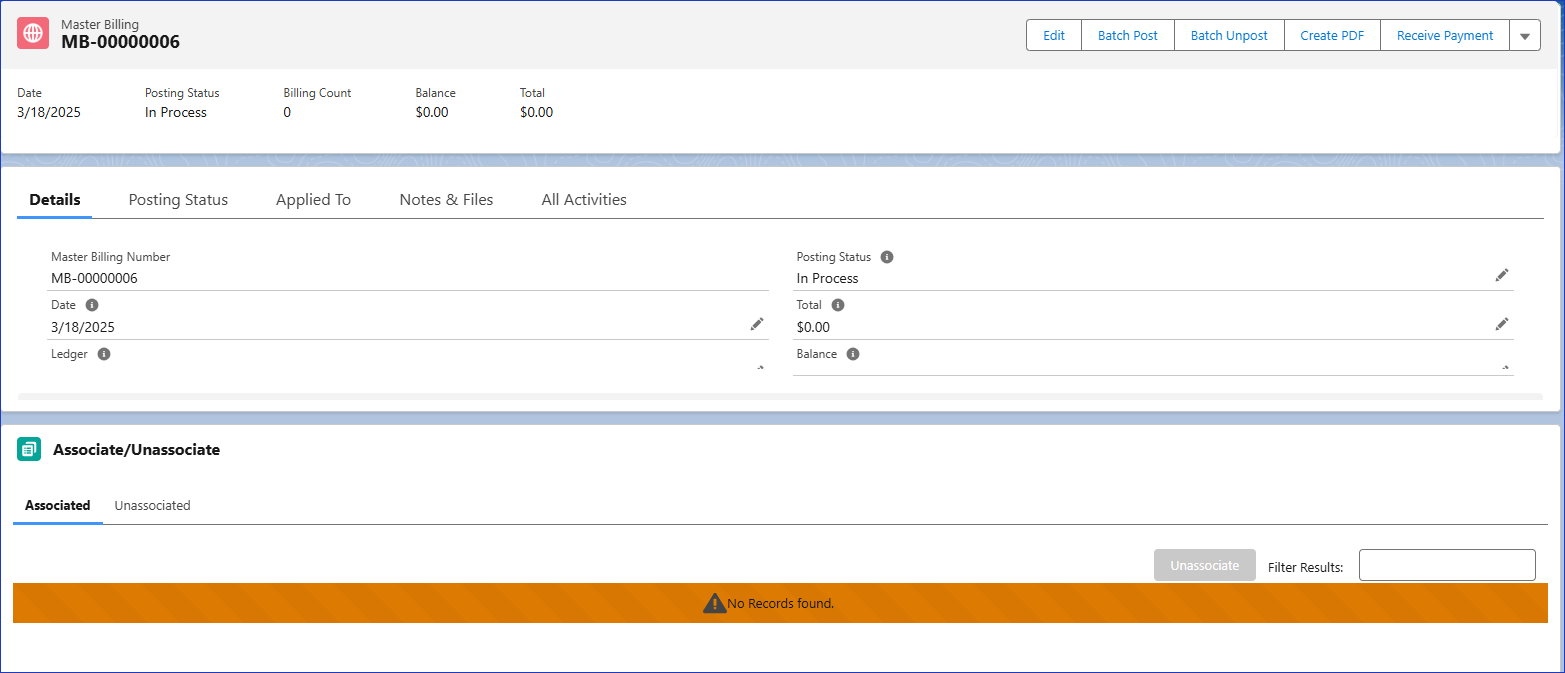Click the Create PDF button
This screenshot has width=1565, height=673.
1332,36
